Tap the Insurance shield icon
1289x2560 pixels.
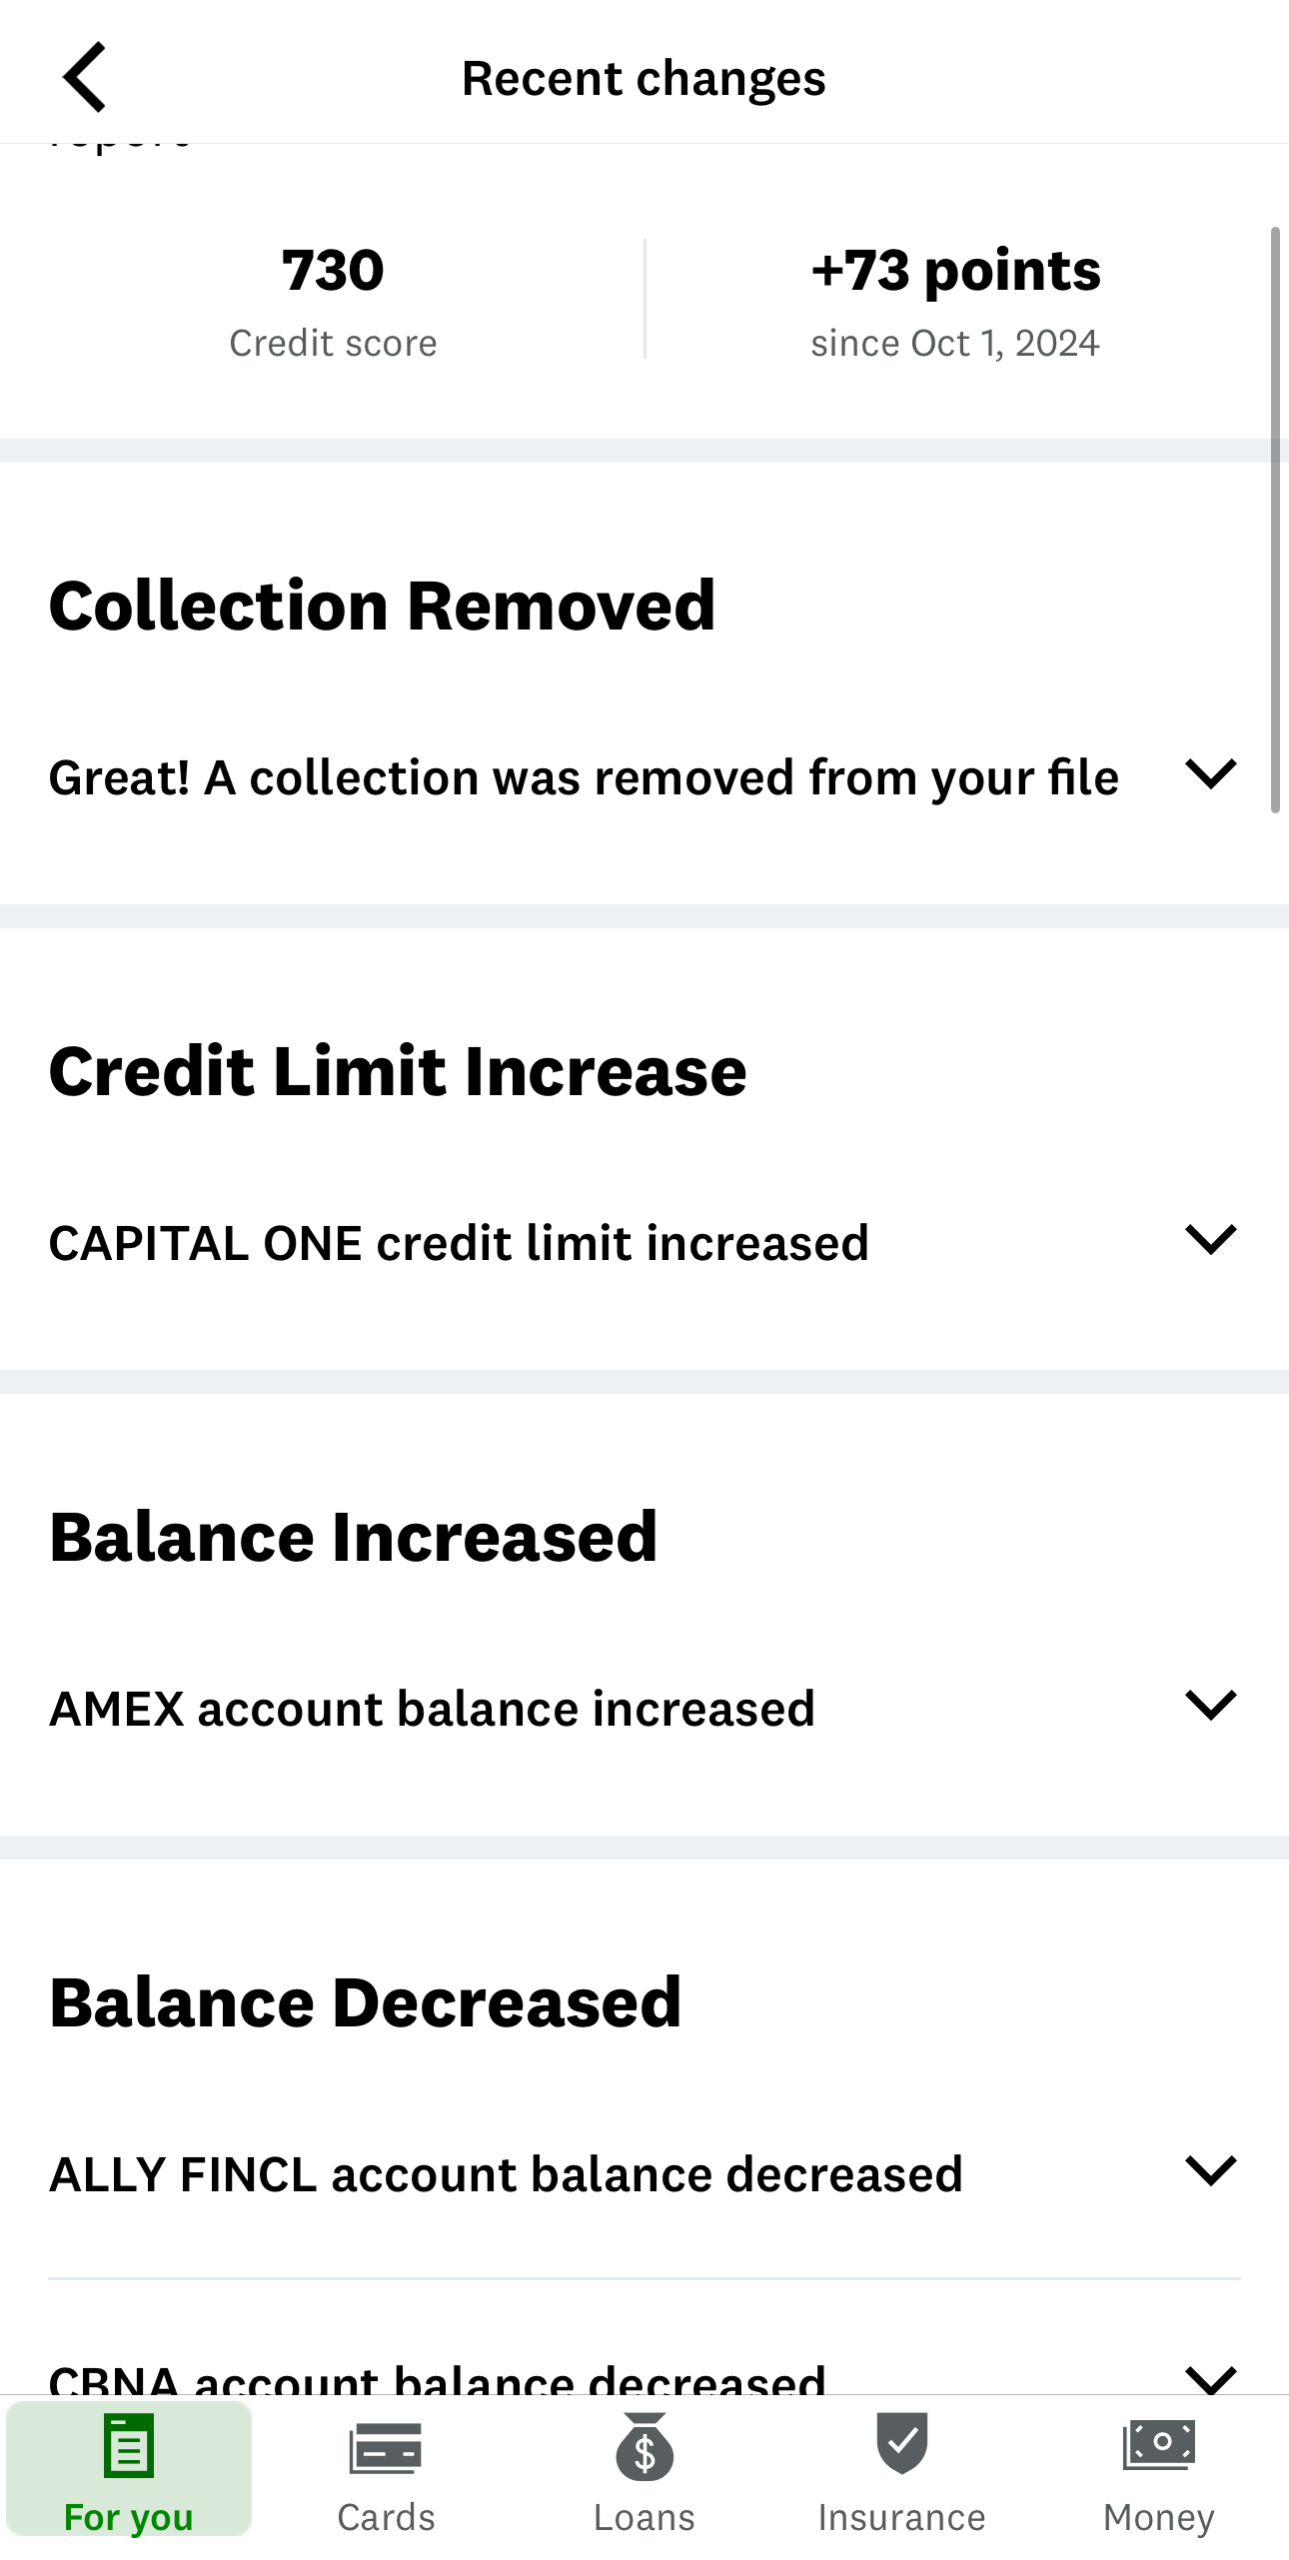click(x=902, y=2443)
